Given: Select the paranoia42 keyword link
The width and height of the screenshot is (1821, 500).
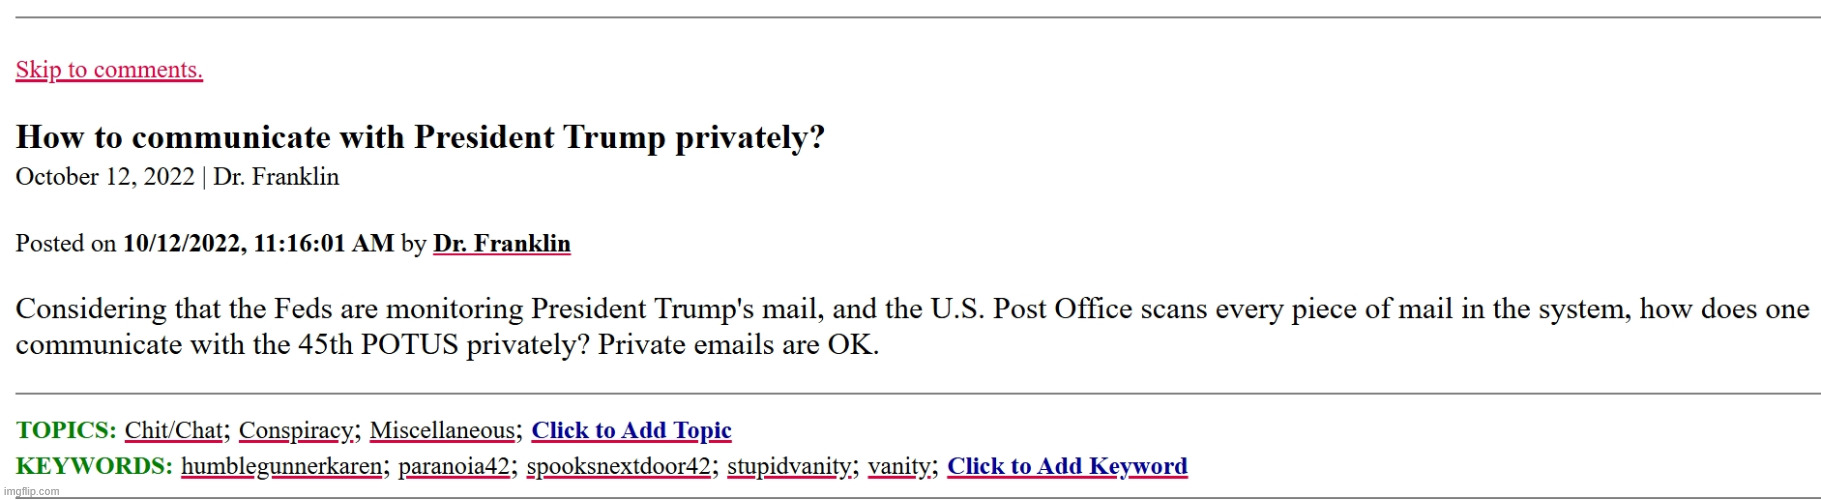Looking at the screenshot, I should pyautogui.click(x=453, y=467).
